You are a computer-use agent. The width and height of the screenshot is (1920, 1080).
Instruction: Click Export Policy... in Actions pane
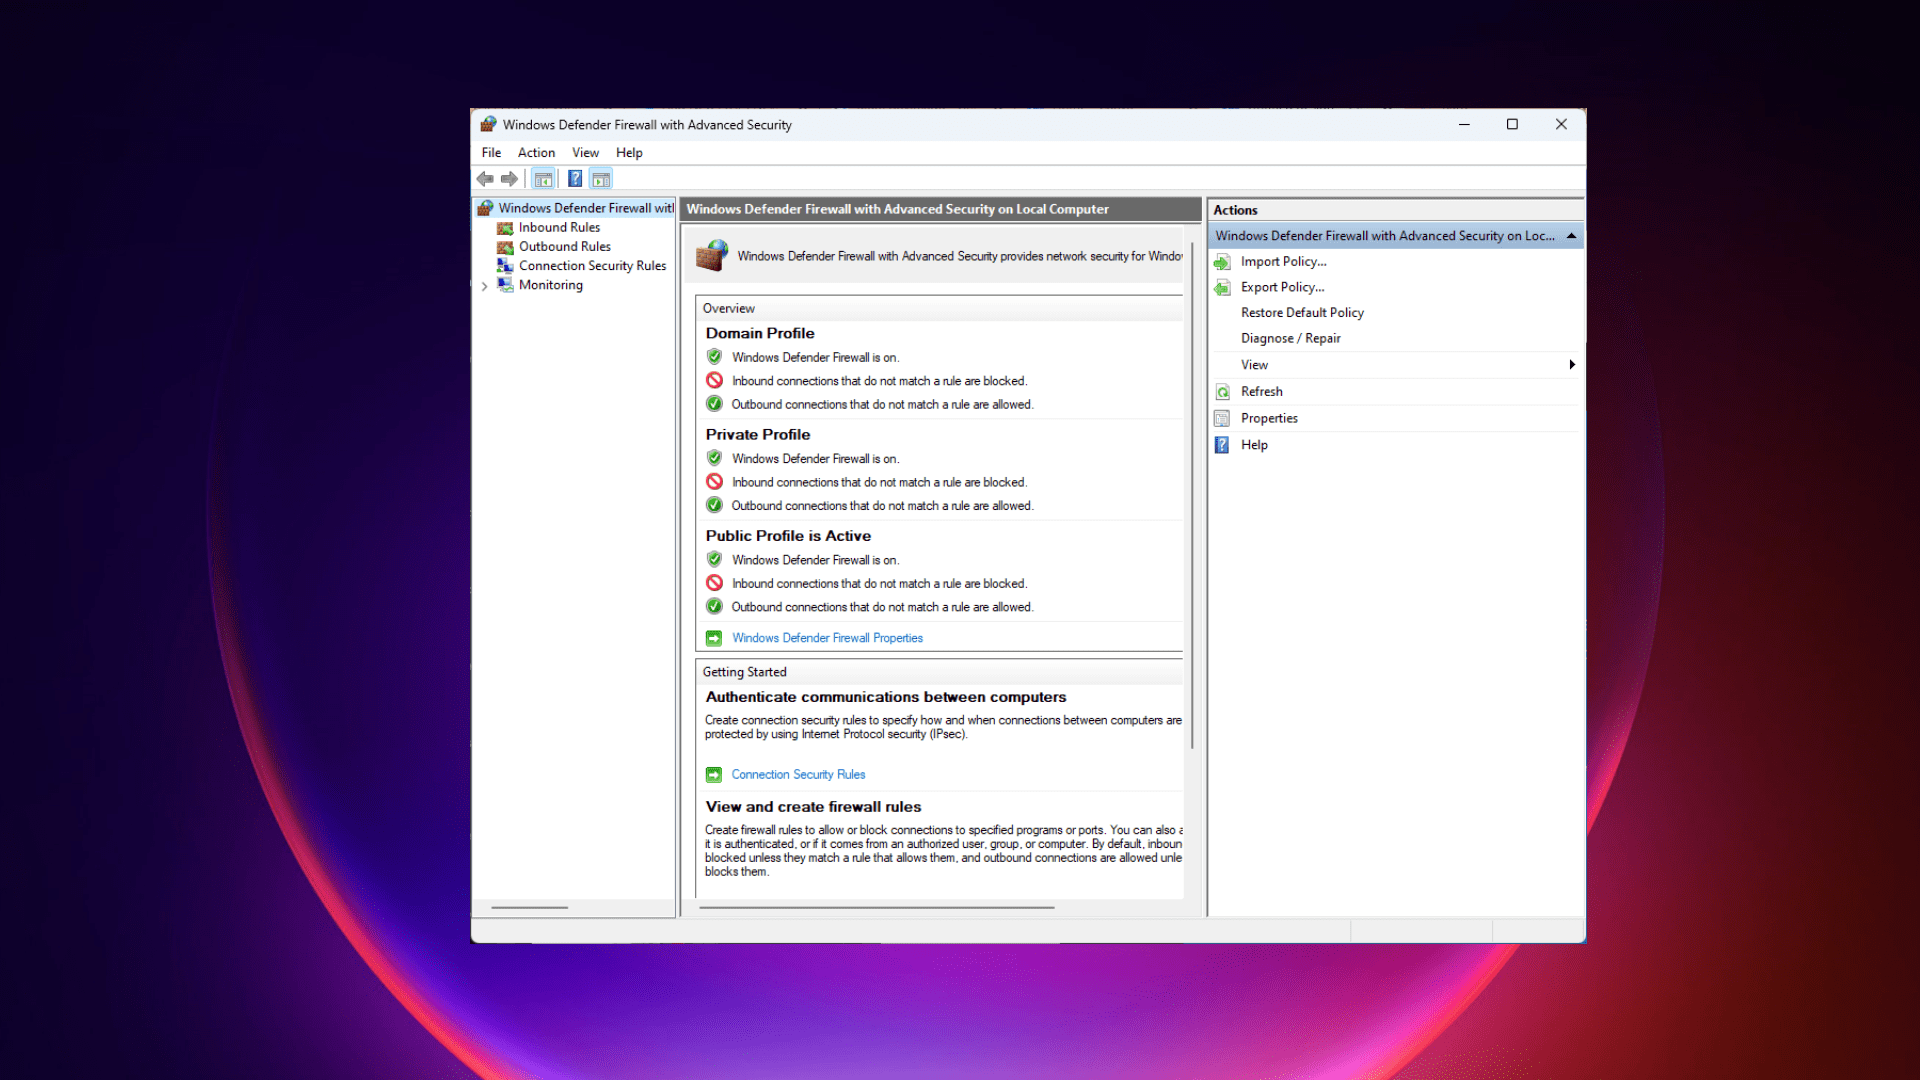coord(1282,288)
